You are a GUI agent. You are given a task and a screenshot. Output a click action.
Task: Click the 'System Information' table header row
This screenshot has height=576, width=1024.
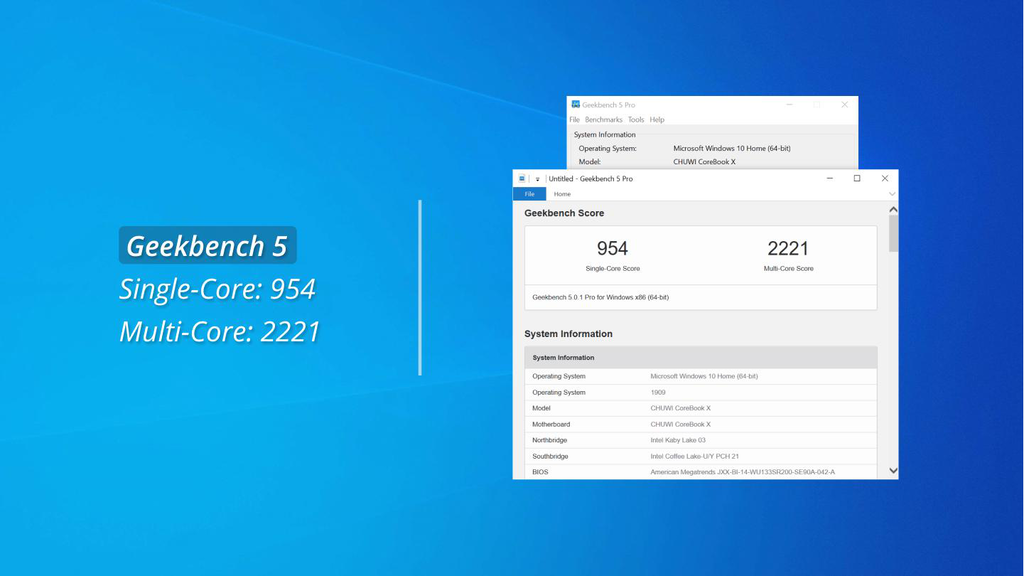(701, 357)
